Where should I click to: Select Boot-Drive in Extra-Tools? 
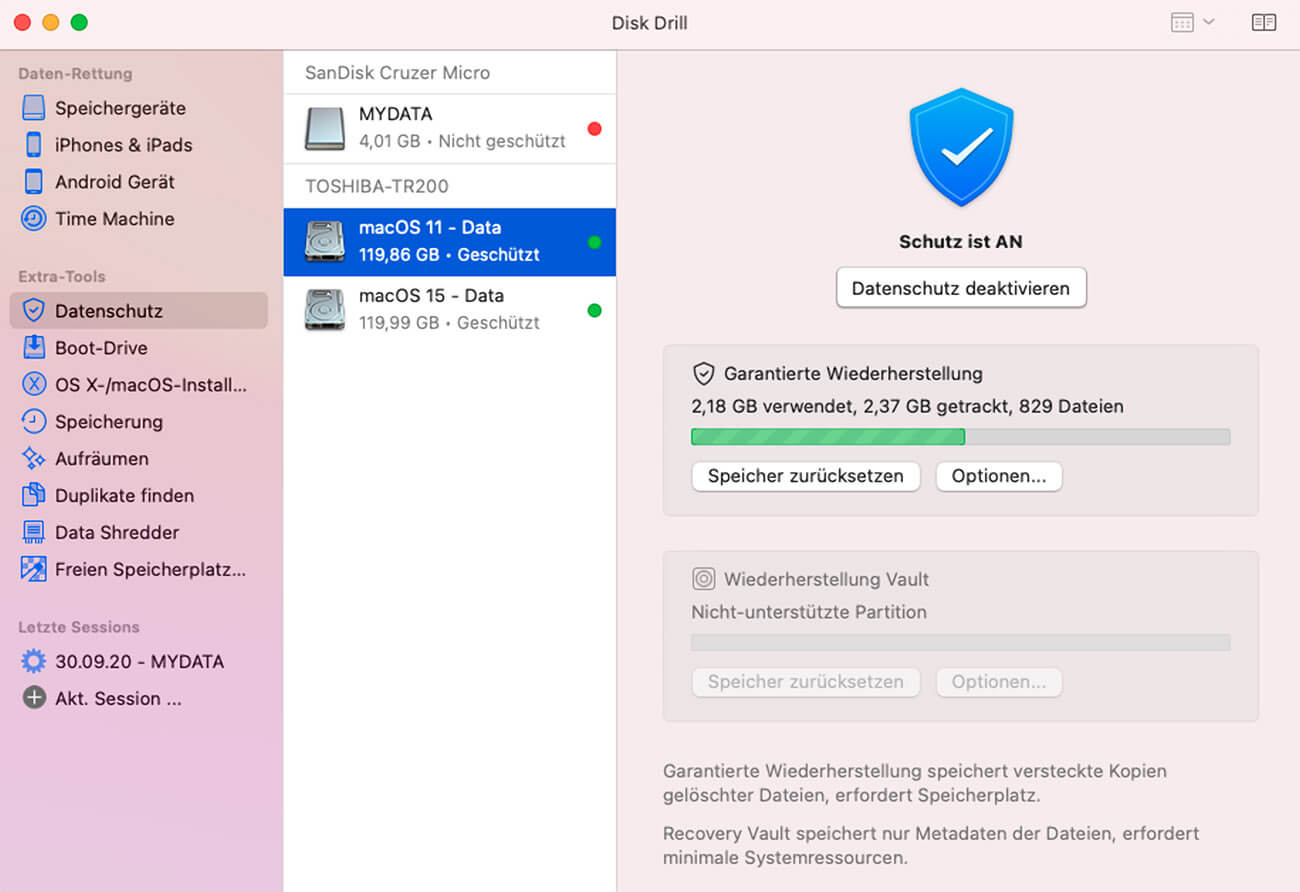point(139,348)
